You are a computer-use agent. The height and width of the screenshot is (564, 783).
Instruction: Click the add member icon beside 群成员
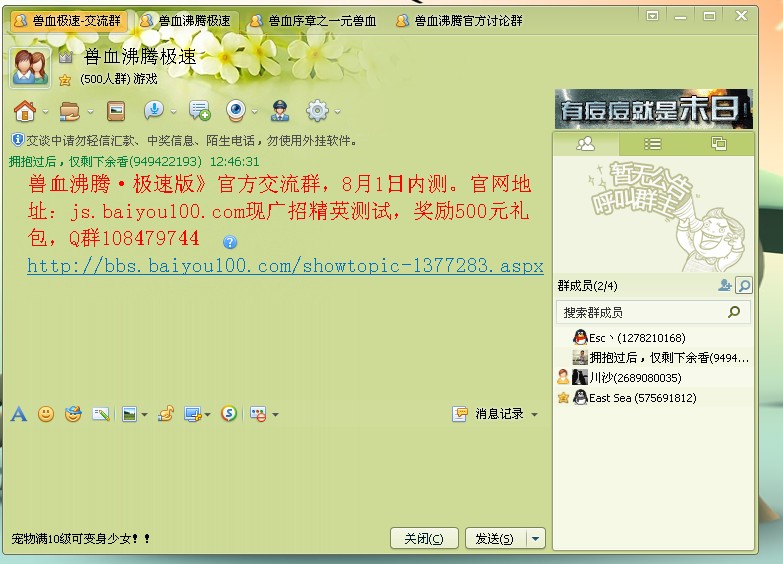[724, 286]
